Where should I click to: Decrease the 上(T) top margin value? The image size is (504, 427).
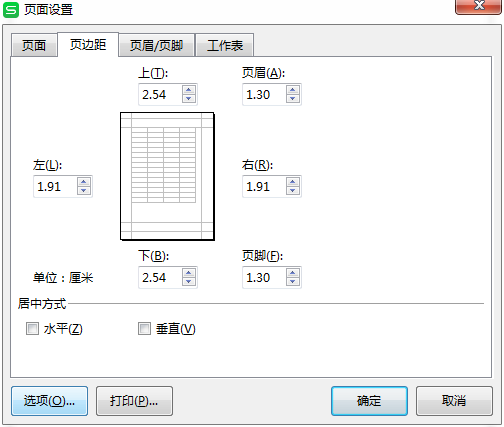tap(189, 99)
